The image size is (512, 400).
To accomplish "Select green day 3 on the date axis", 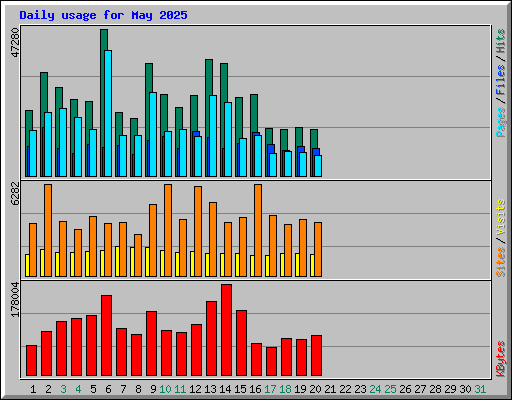I will (63, 389).
